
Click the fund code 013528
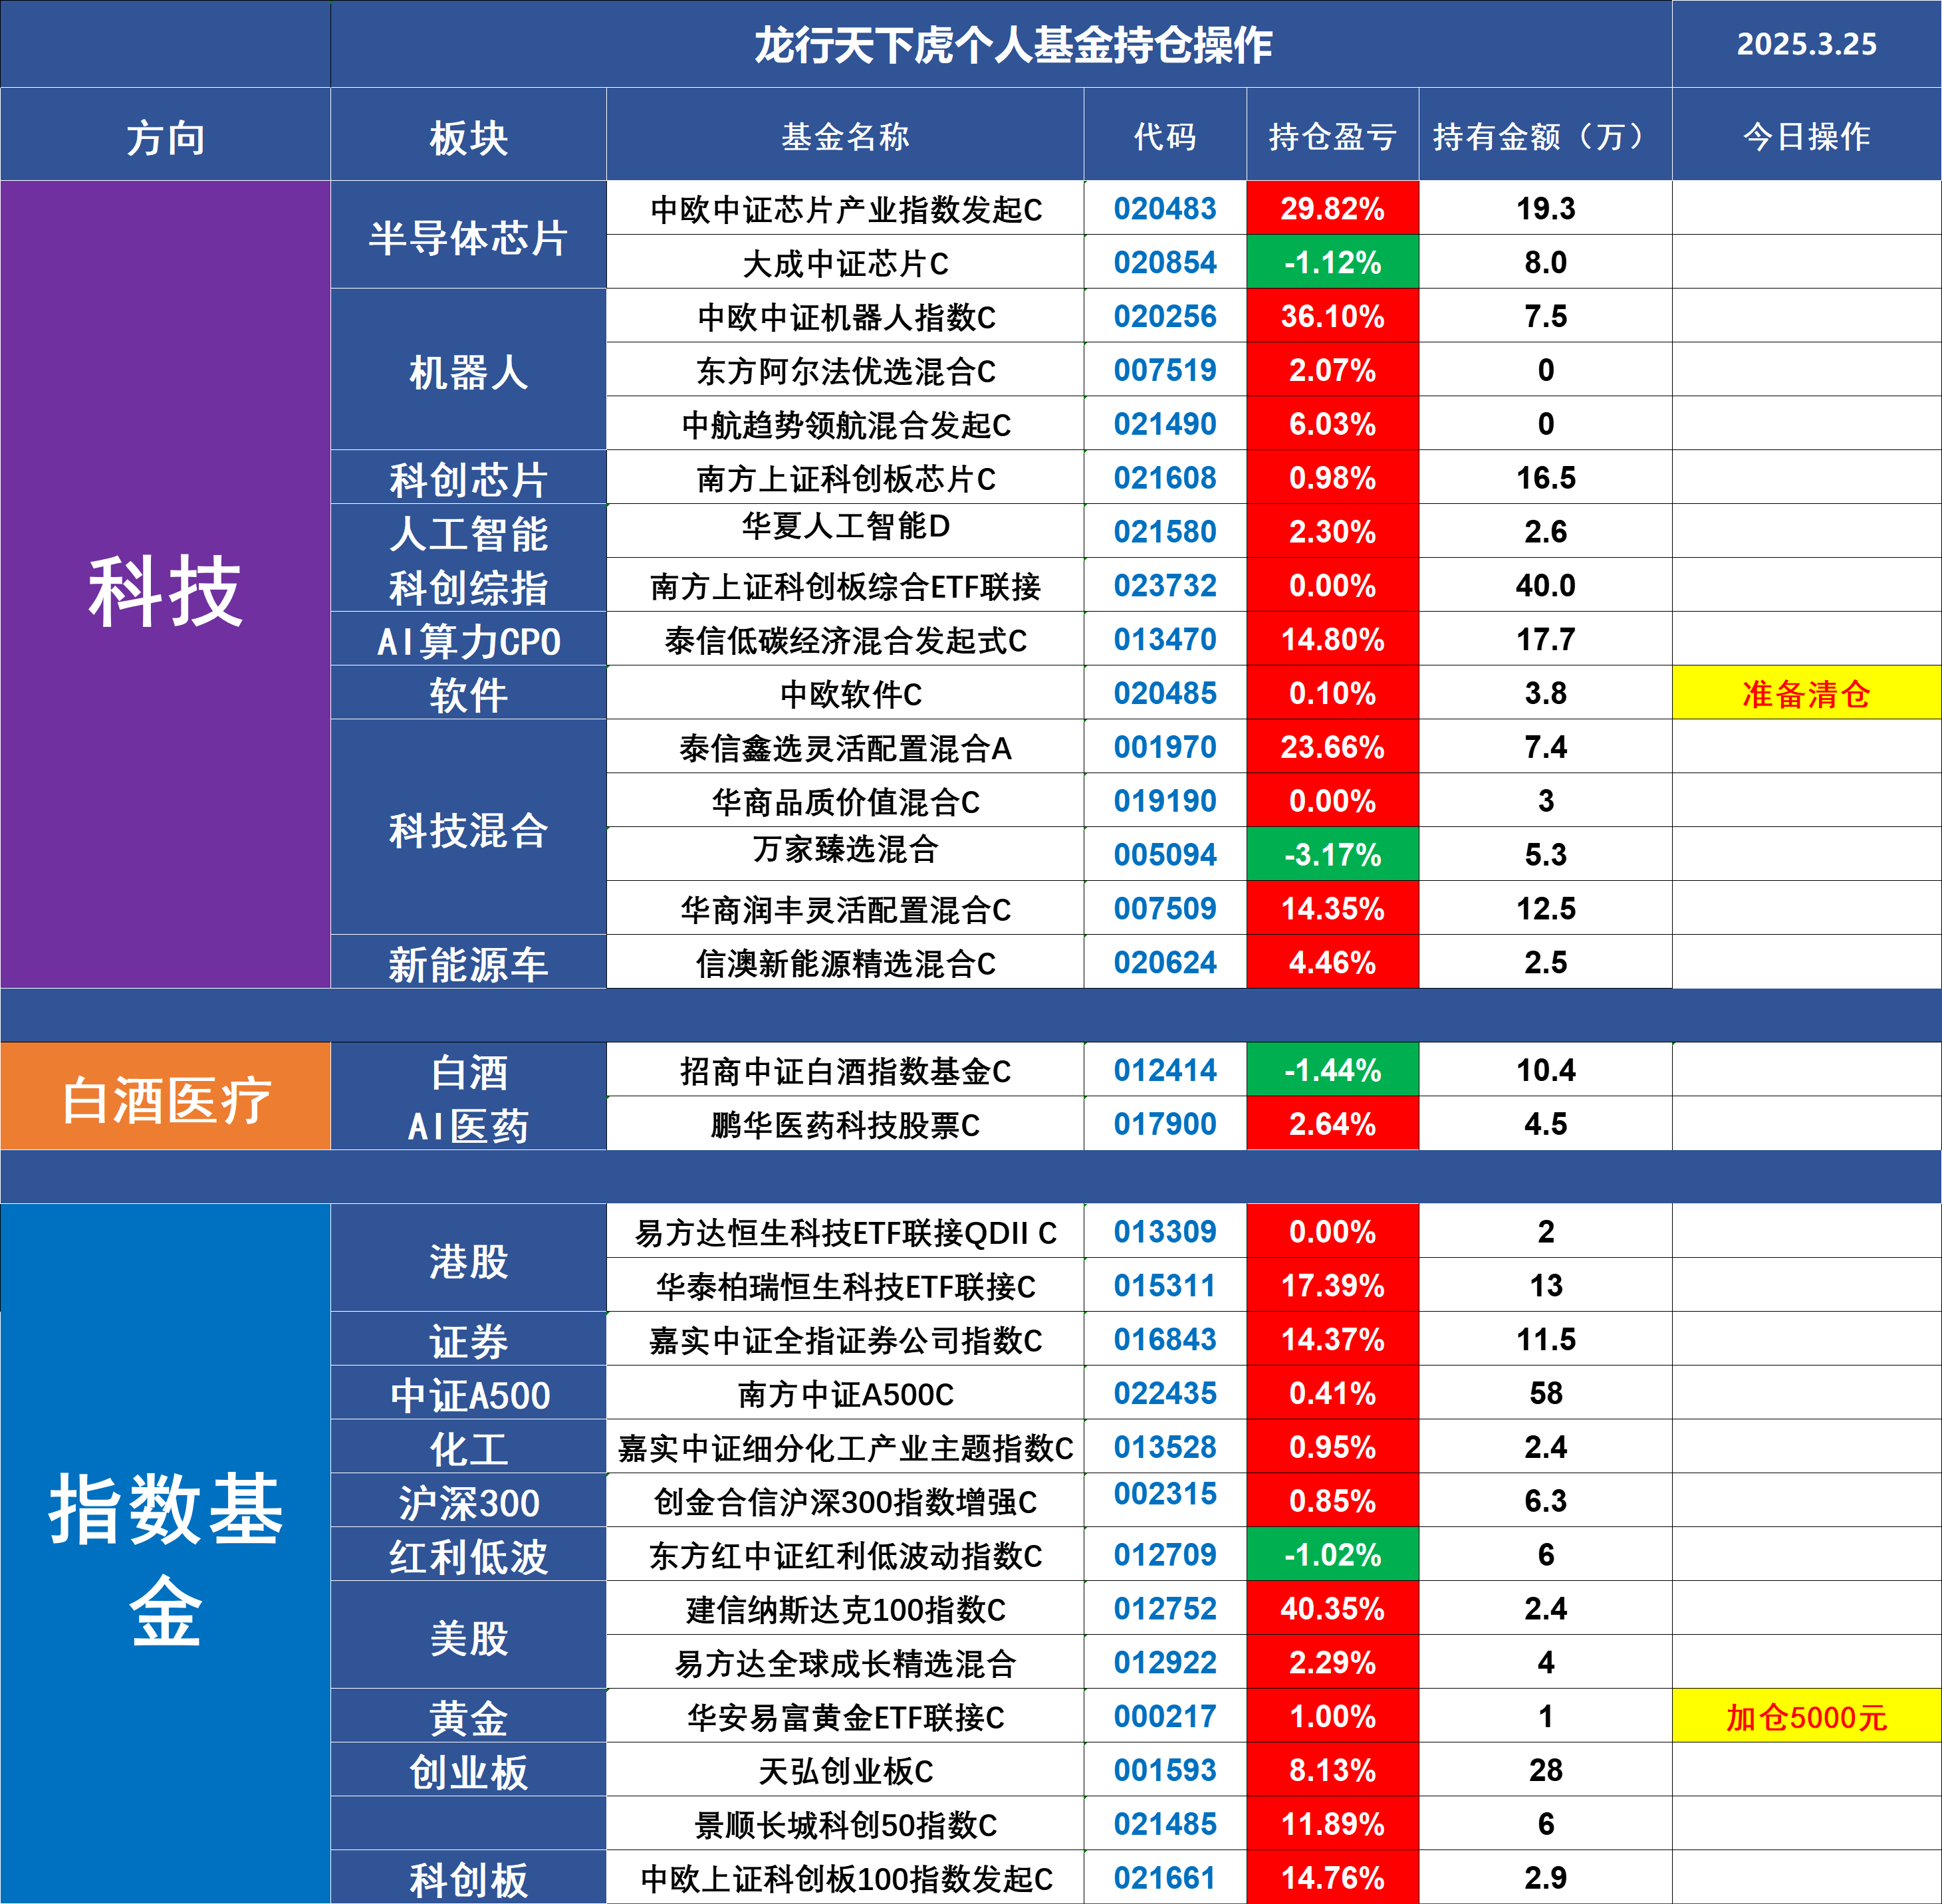coord(1165,1447)
